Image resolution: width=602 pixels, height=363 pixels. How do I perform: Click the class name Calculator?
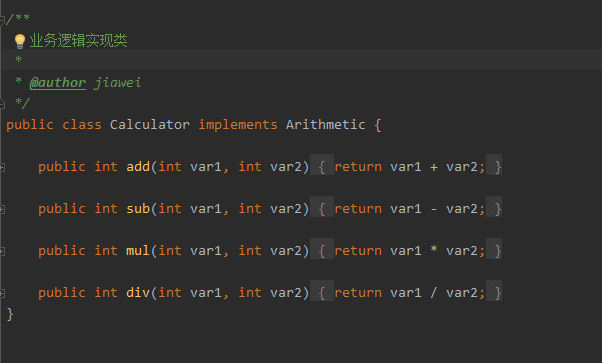pos(150,124)
